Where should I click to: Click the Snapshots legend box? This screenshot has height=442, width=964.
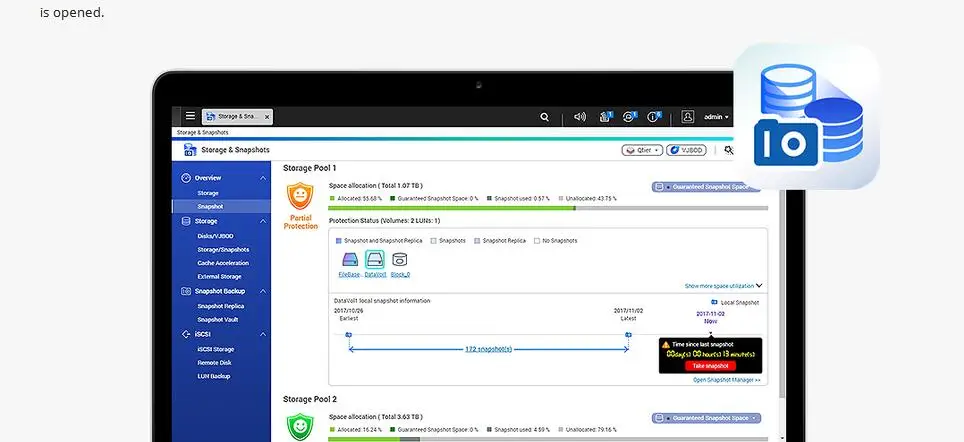coord(433,241)
